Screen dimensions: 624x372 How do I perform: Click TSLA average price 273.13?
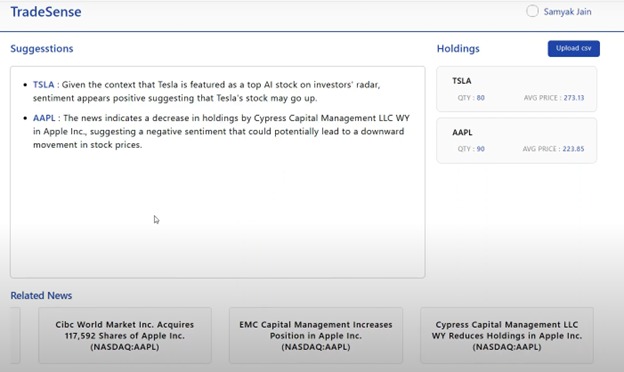pyautogui.click(x=573, y=98)
